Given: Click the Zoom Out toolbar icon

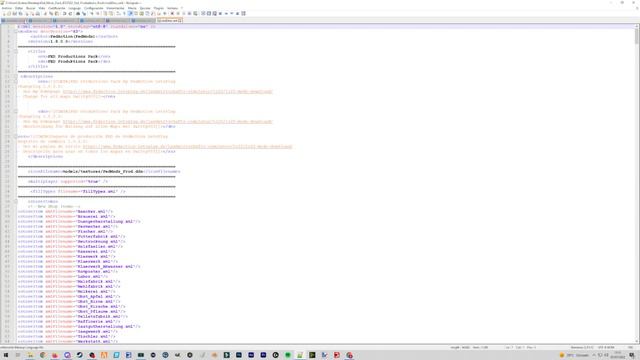Looking at the screenshot, I should pyautogui.click(x=98, y=13).
